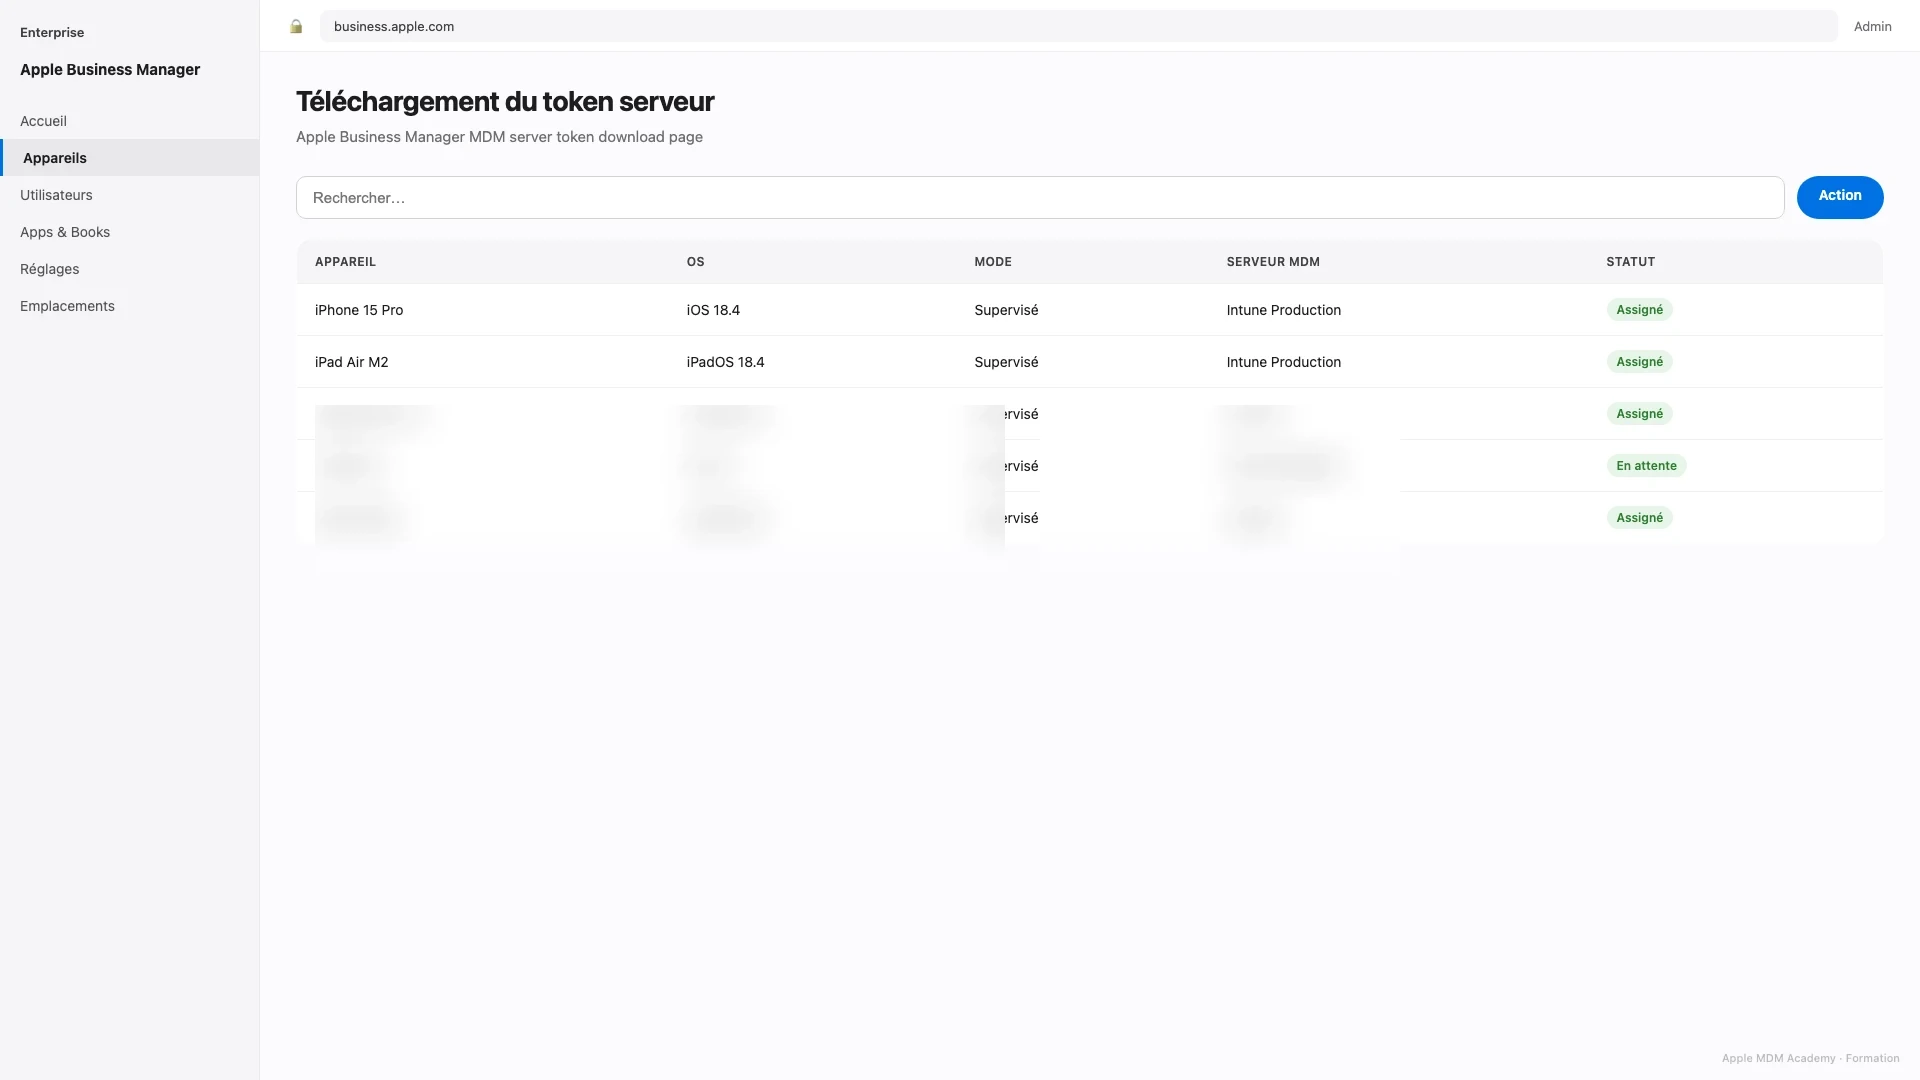Open the Admin account label
The width and height of the screenshot is (1920, 1080).
click(1872, 27)
